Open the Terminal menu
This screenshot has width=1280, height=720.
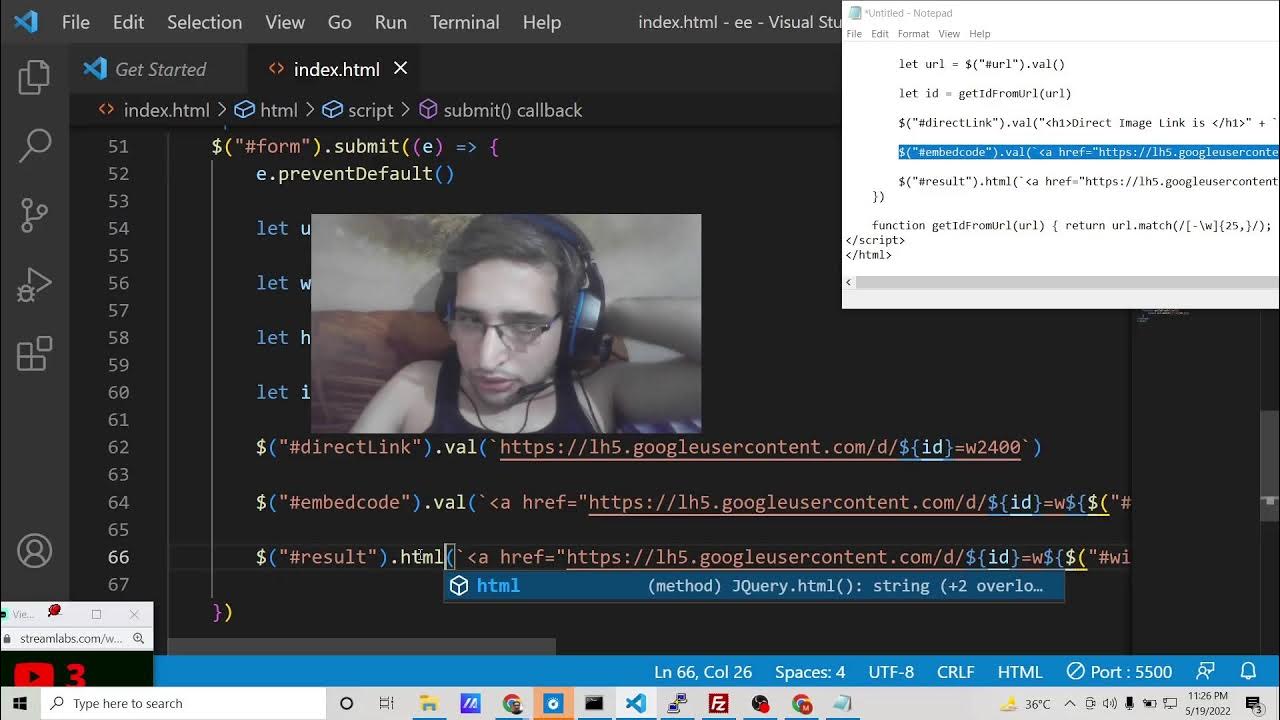[464, 22]
